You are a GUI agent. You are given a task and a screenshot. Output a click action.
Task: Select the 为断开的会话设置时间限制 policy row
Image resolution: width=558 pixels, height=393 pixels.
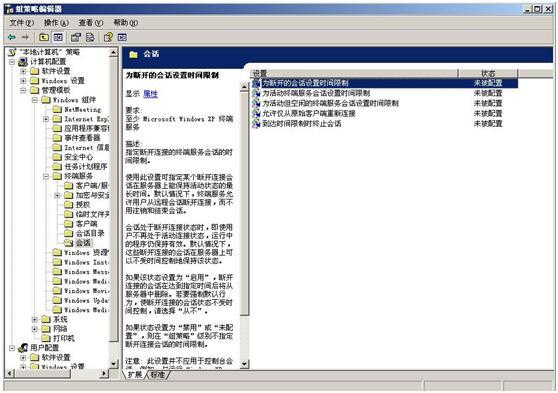click(384, 83)
